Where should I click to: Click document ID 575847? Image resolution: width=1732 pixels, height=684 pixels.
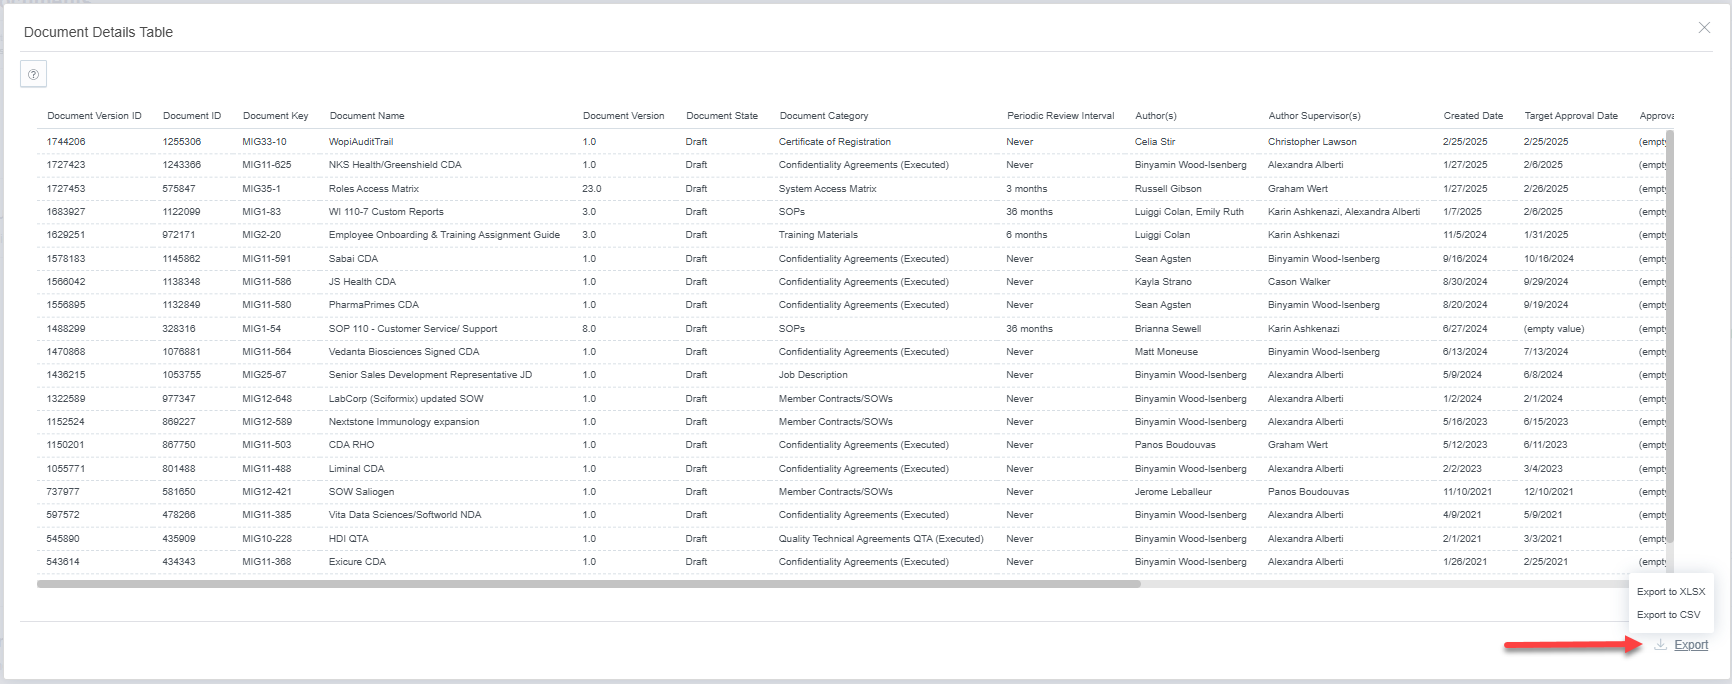179,189
